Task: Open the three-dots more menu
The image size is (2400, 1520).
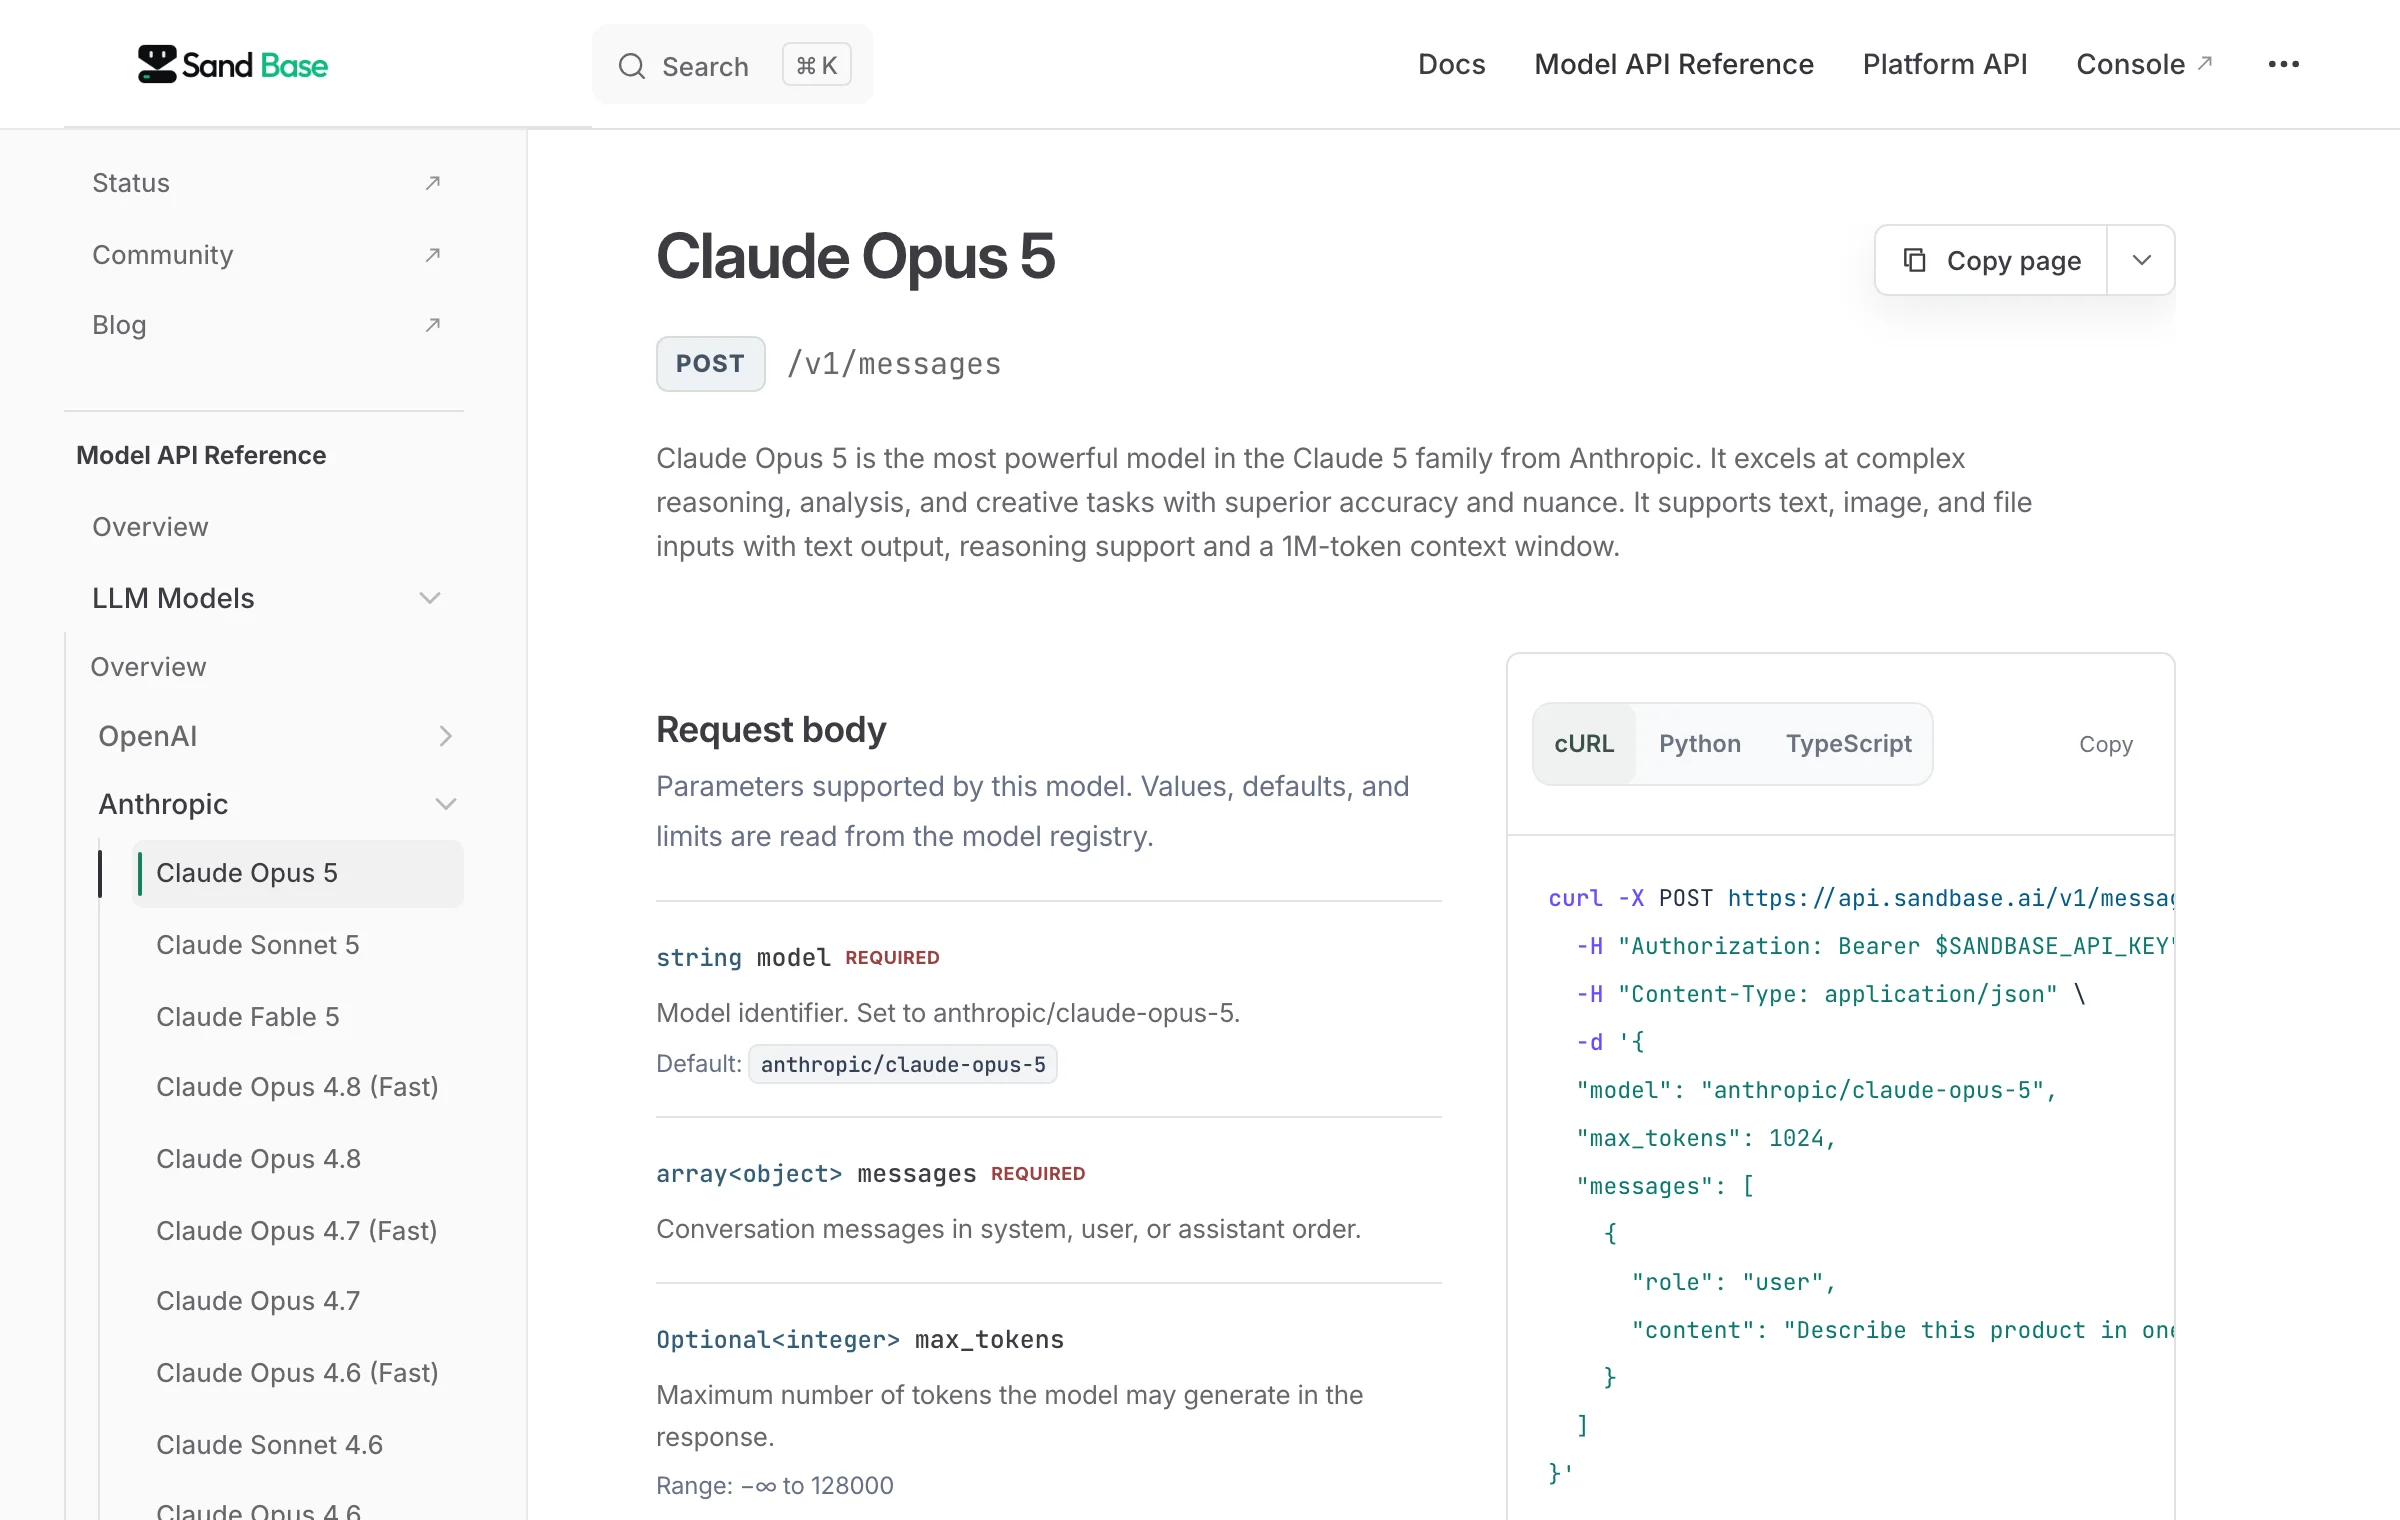Action: pyautogui.click(x=2283, y=64)
